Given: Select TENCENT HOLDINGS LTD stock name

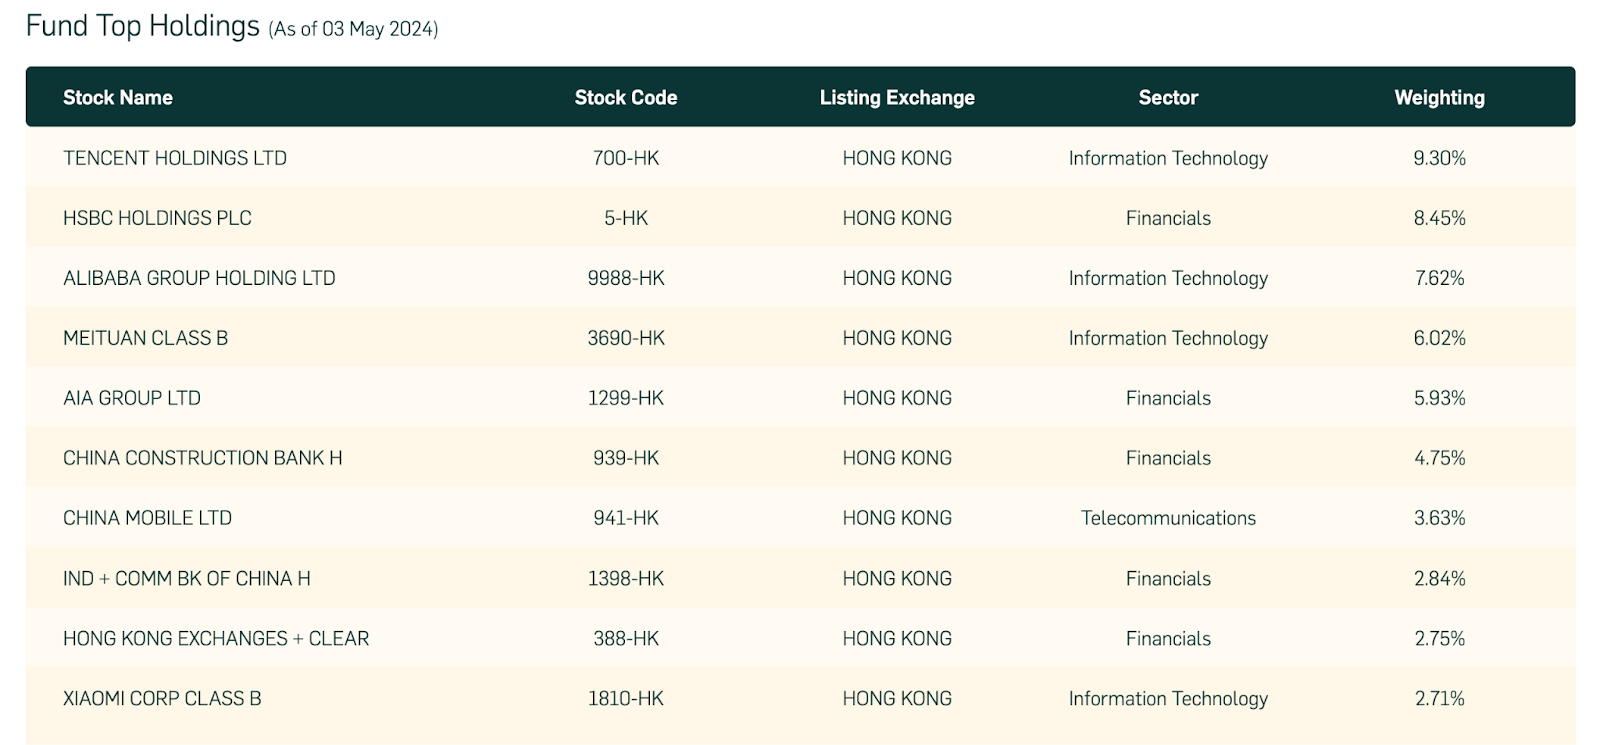Looking at the screenshot, I should click(175, 158).
